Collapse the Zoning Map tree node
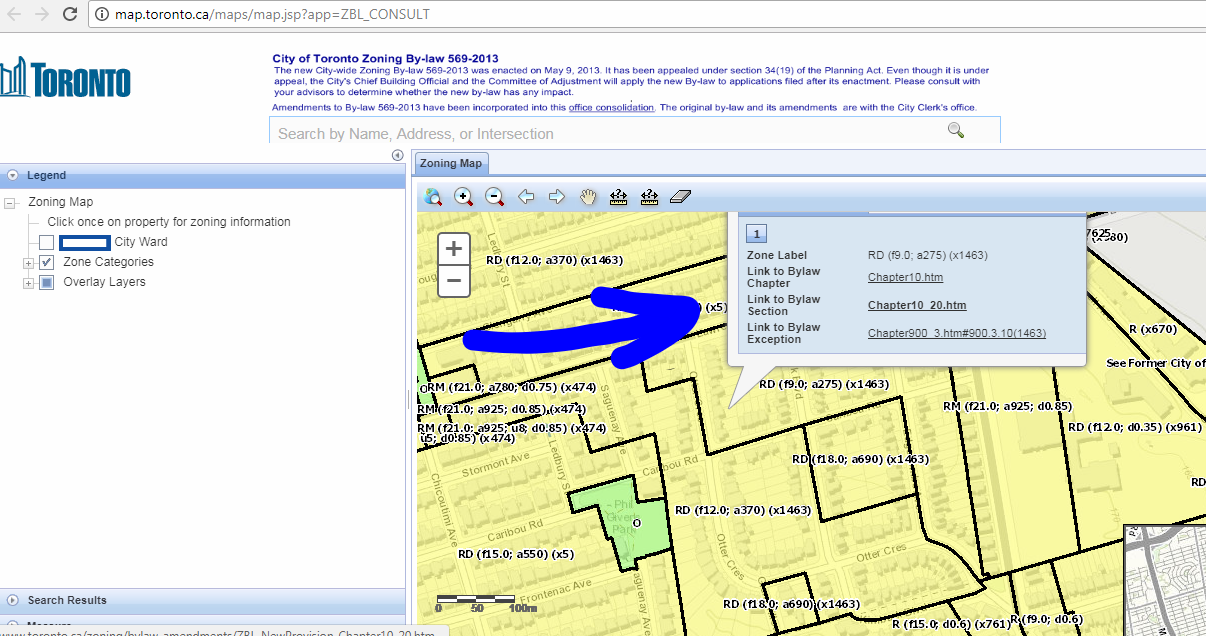 pyautogui.click(x=10, y=203)
